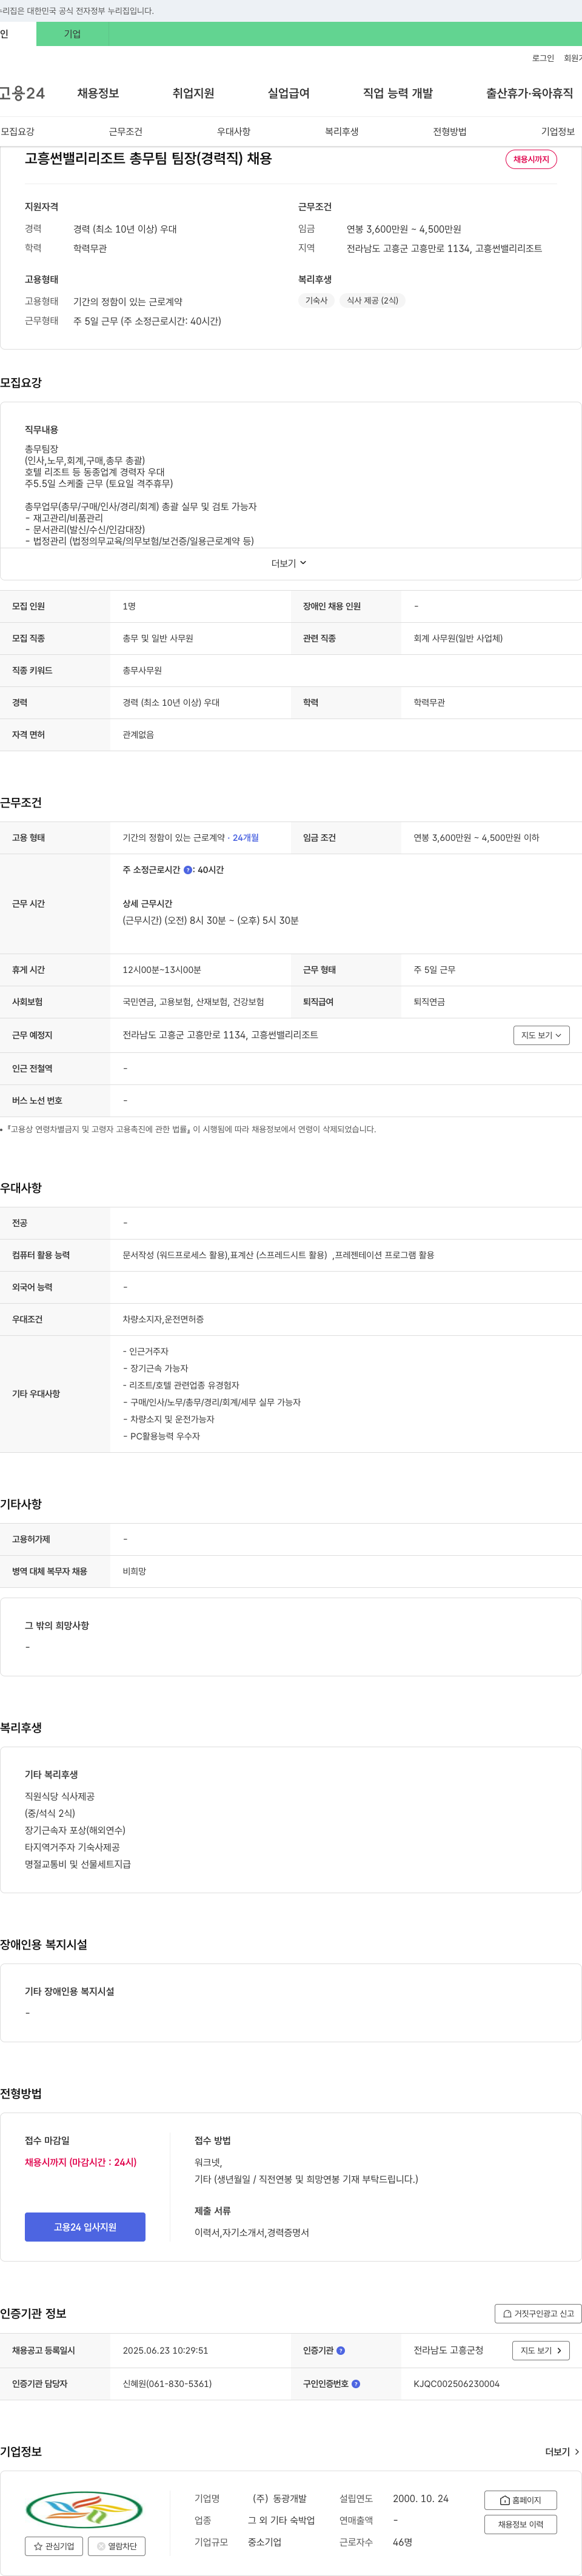The image size is (582, 2576).
Task: Open the 주 소정근로시간 help icon
Action: [x=188, y=870]
